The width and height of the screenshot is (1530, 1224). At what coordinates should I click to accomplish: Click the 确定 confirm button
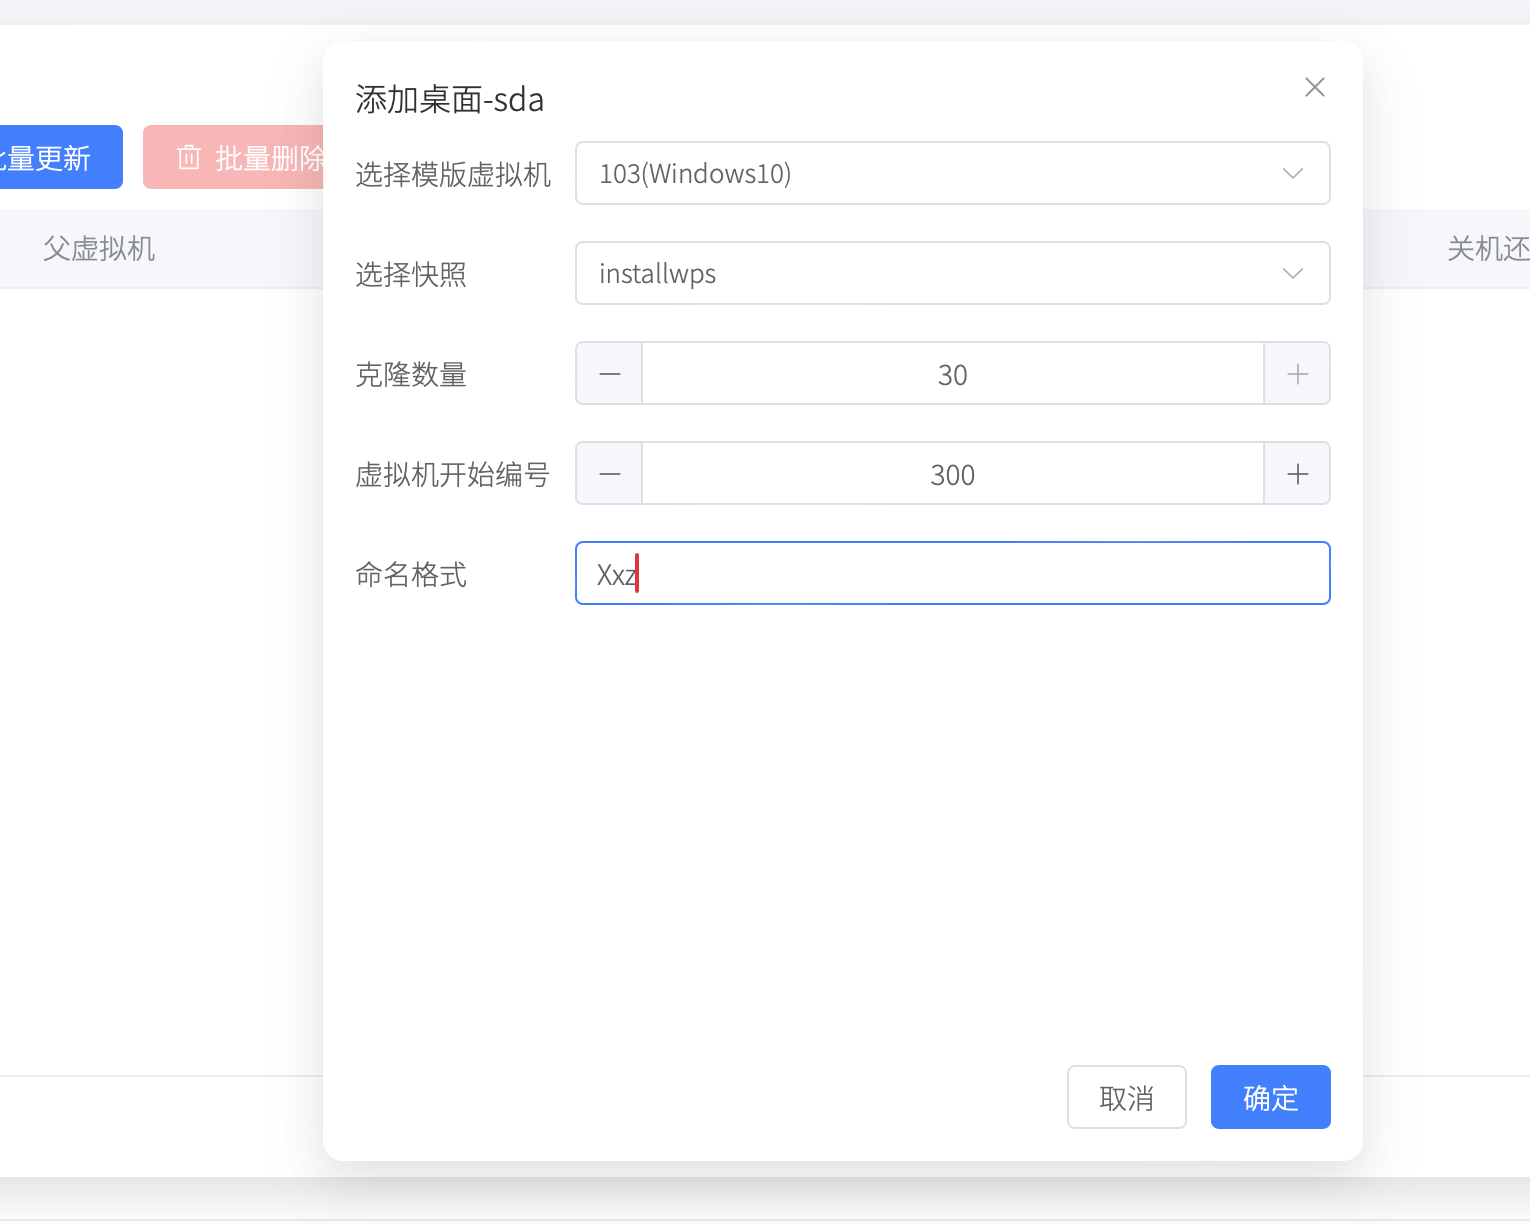[x=1270, y=1097]
